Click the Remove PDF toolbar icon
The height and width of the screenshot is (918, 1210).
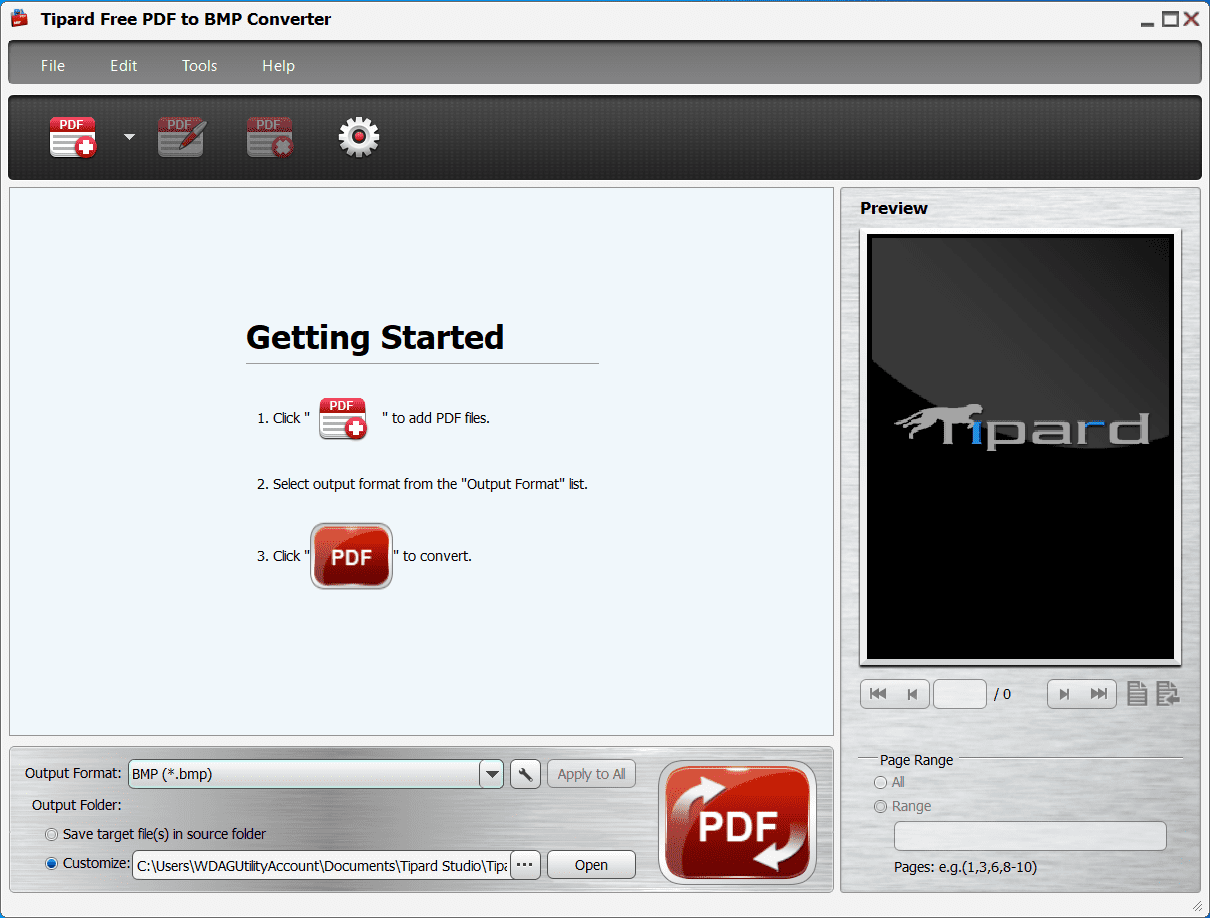[x=270, y=137]
